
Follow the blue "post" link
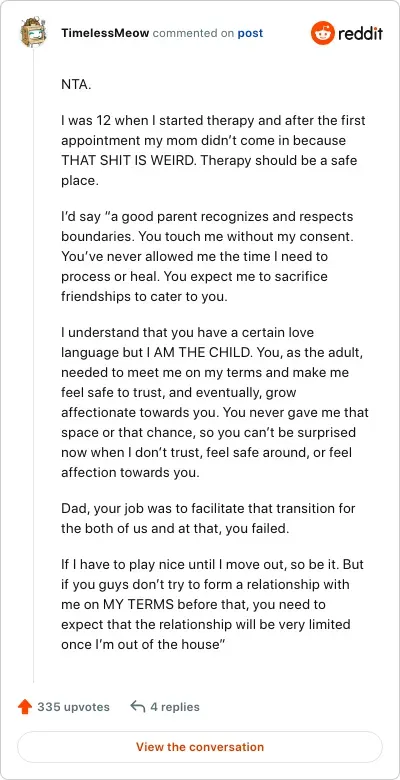pyautogui.click(x=250, y=33)
